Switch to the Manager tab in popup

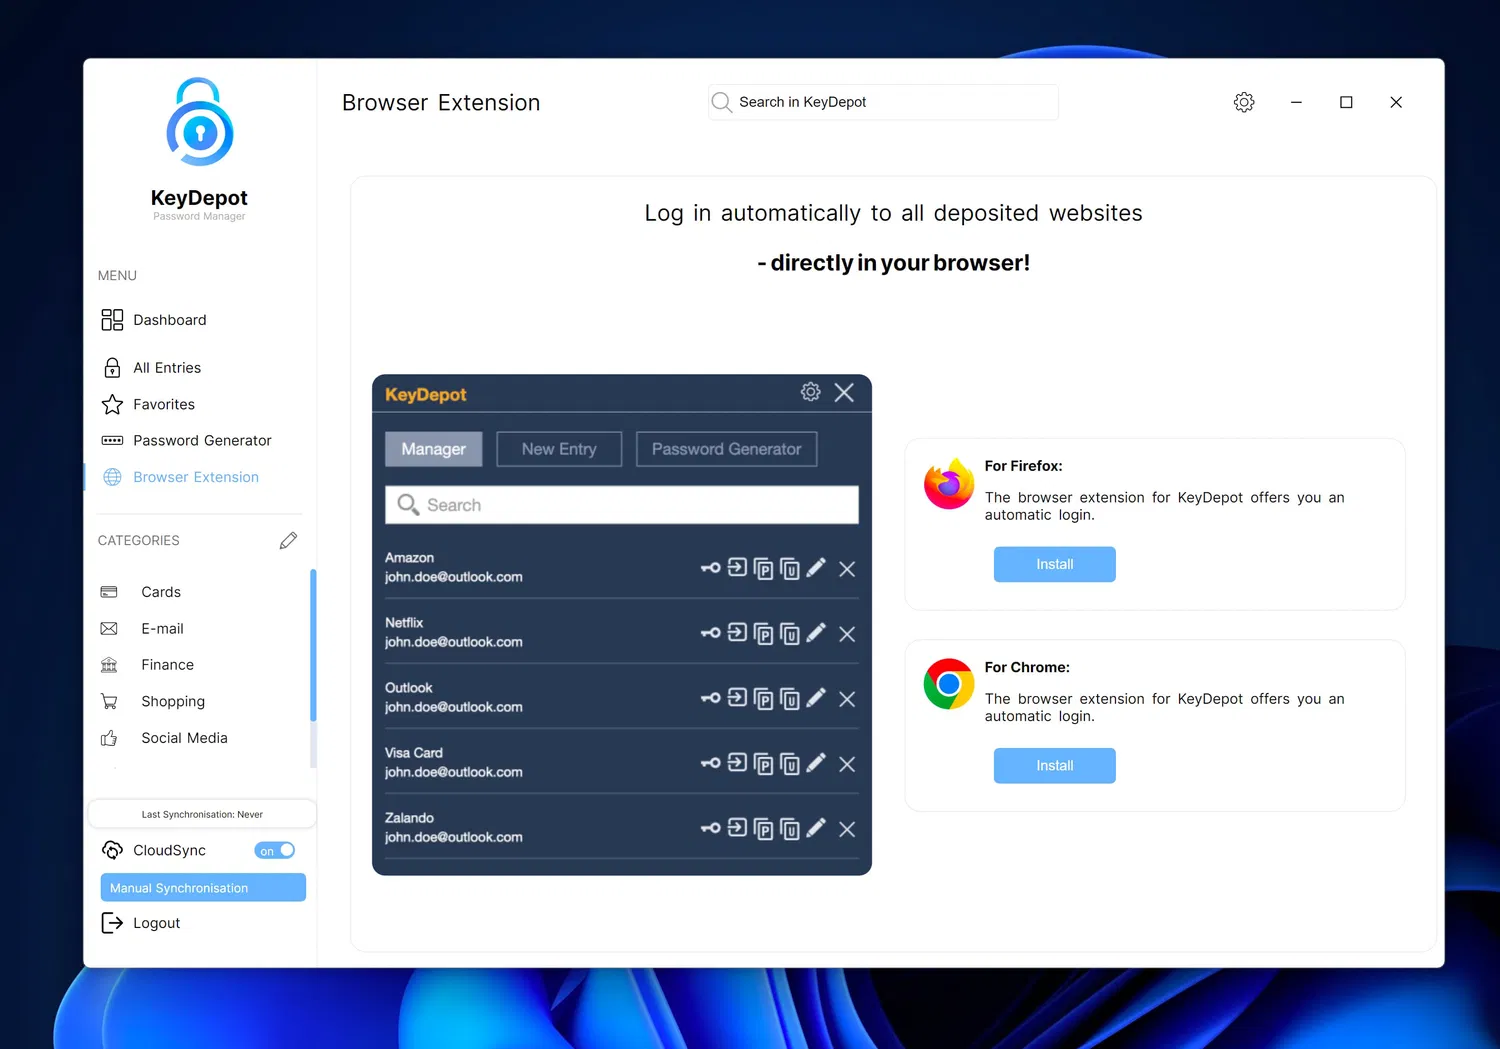pyautogui.click(x=433, y=449)
